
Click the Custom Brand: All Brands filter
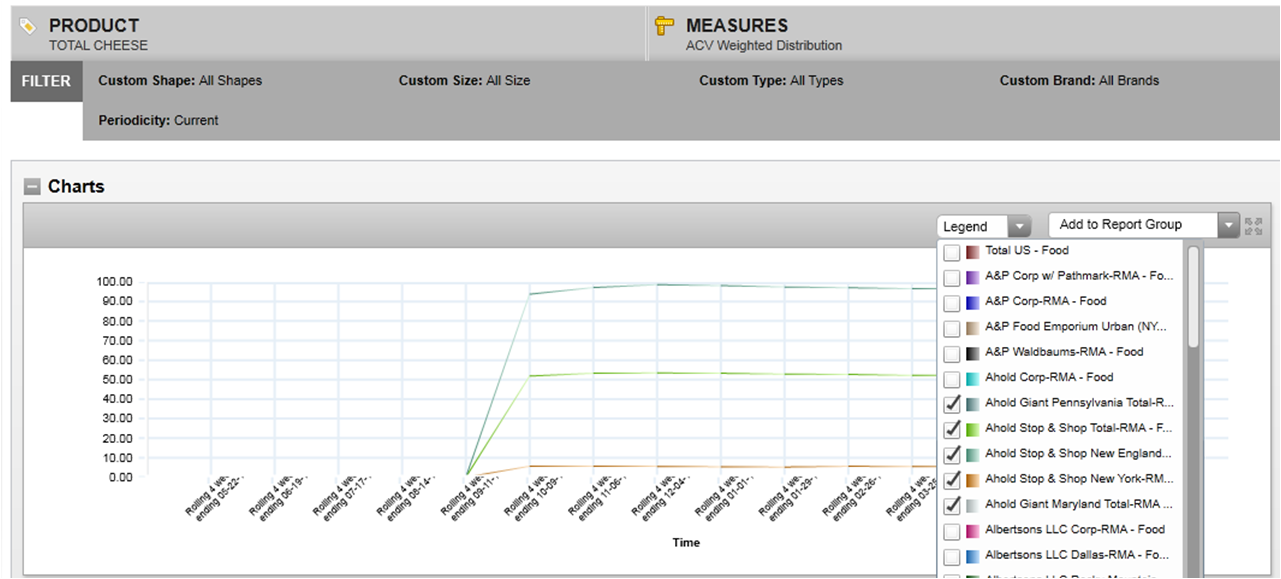pyautogui.click(x=1079, y=81)
